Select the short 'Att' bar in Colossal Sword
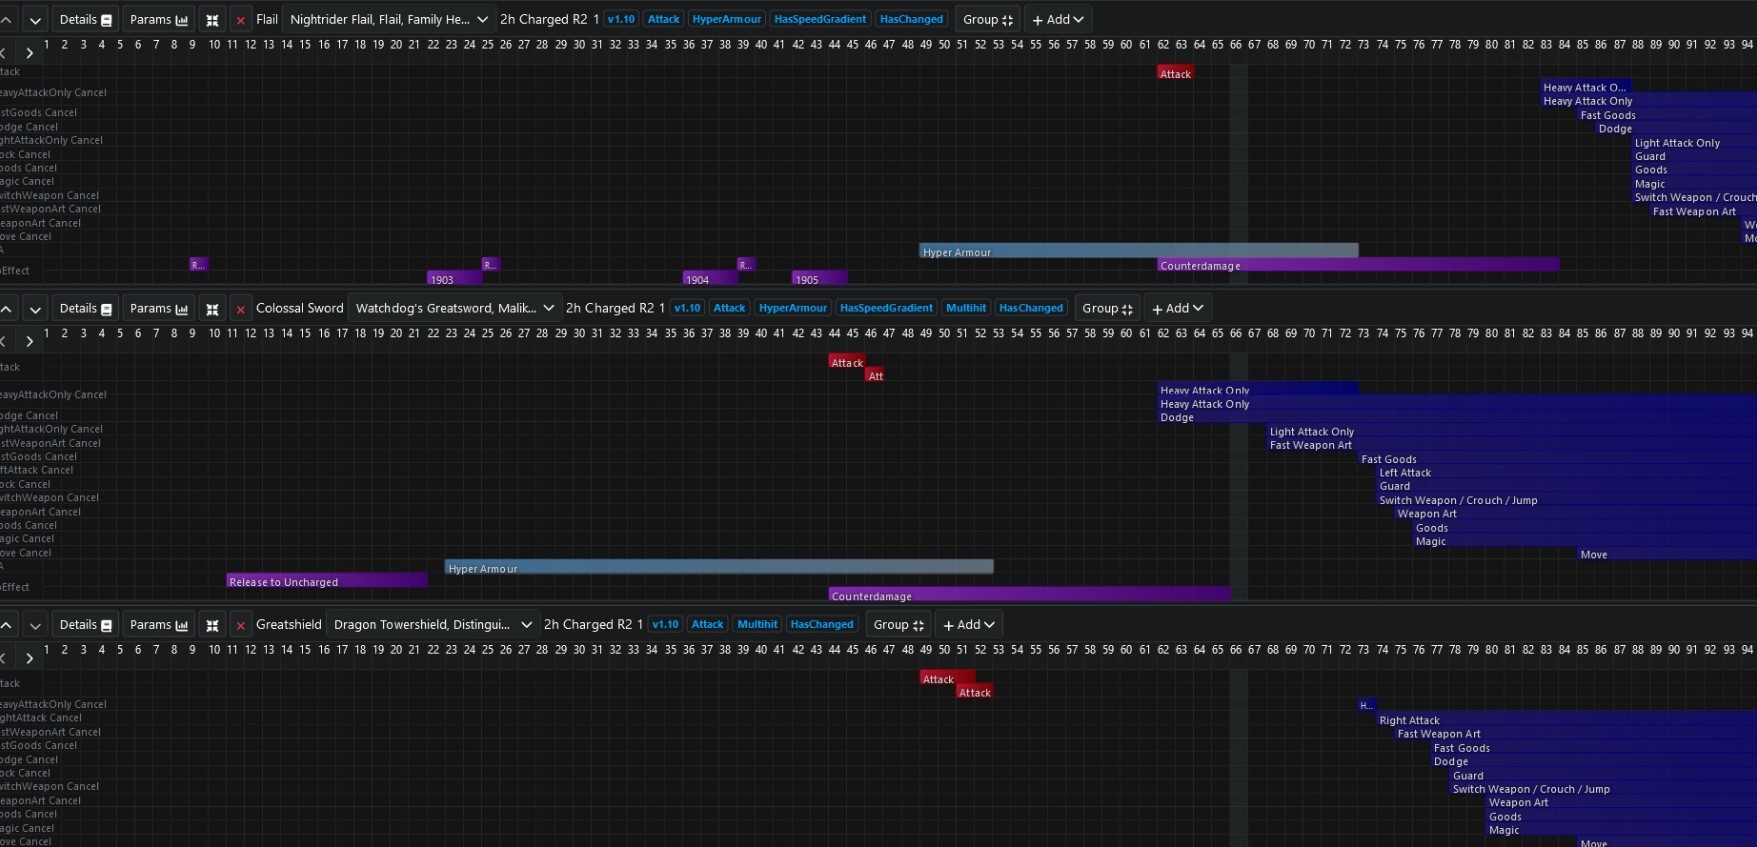1757x847 pixels. click(875, 375)
